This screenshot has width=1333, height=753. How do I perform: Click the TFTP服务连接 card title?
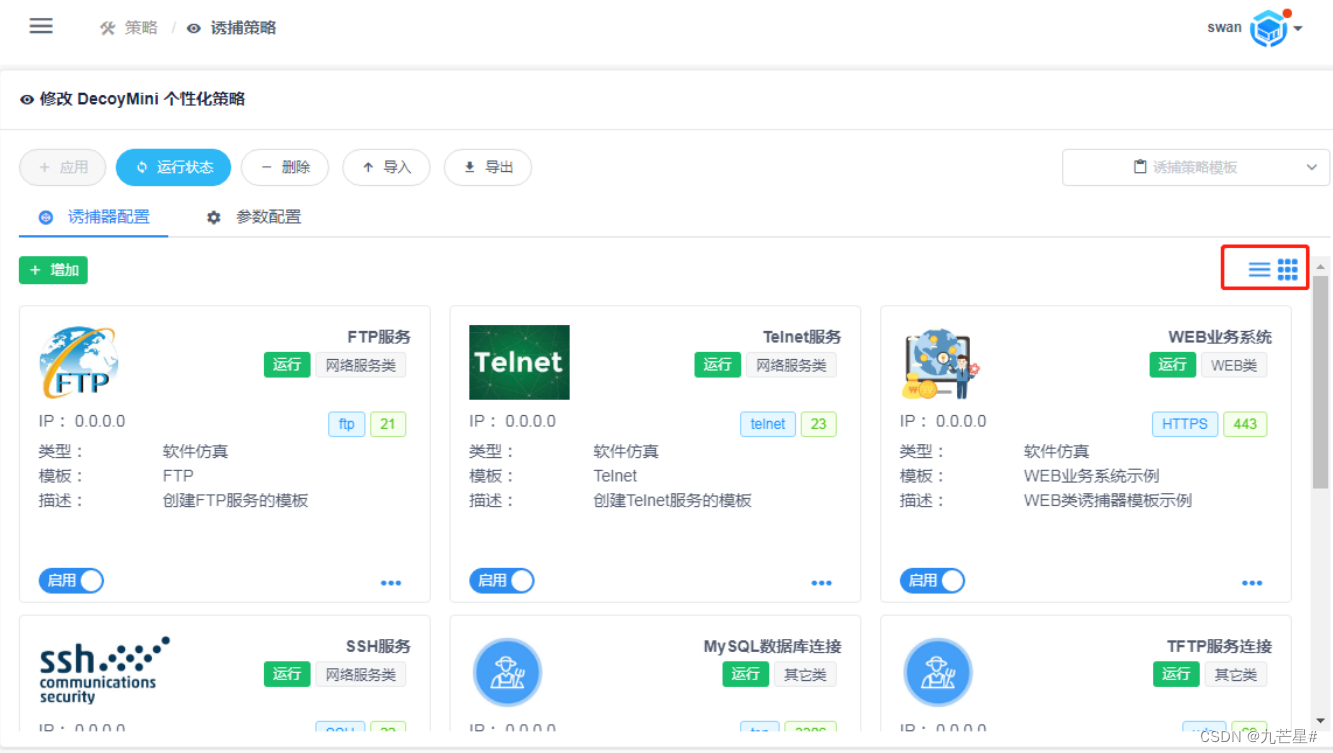1220,646
